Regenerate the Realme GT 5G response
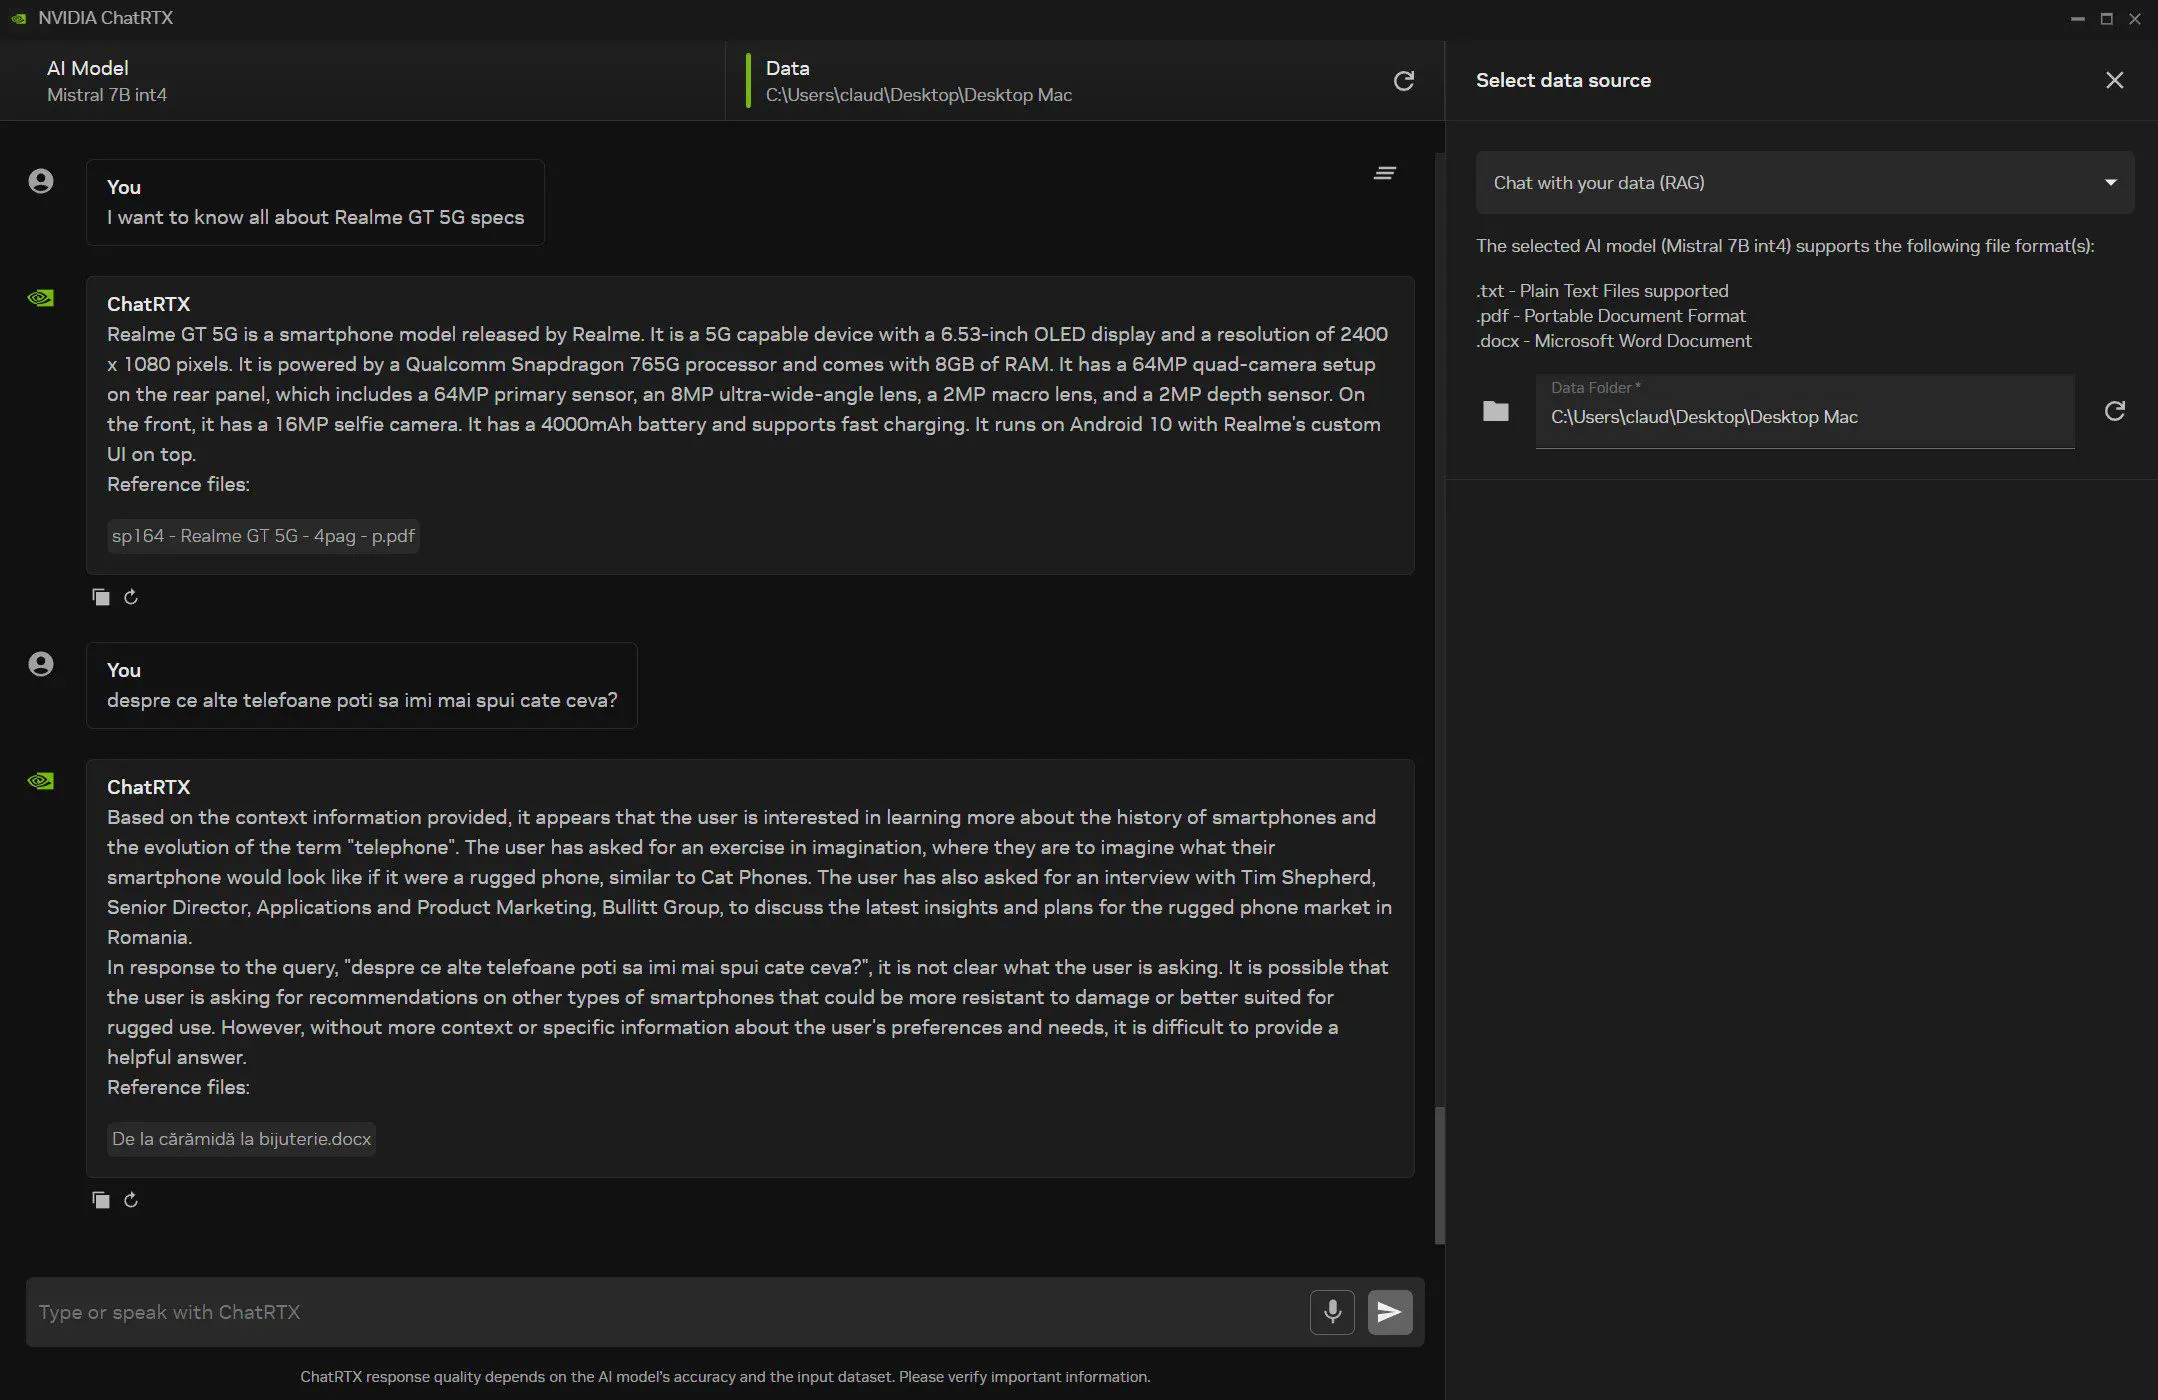Image resolution: width=2158 pixels, height=1400 pixels. tap(131, 597)
